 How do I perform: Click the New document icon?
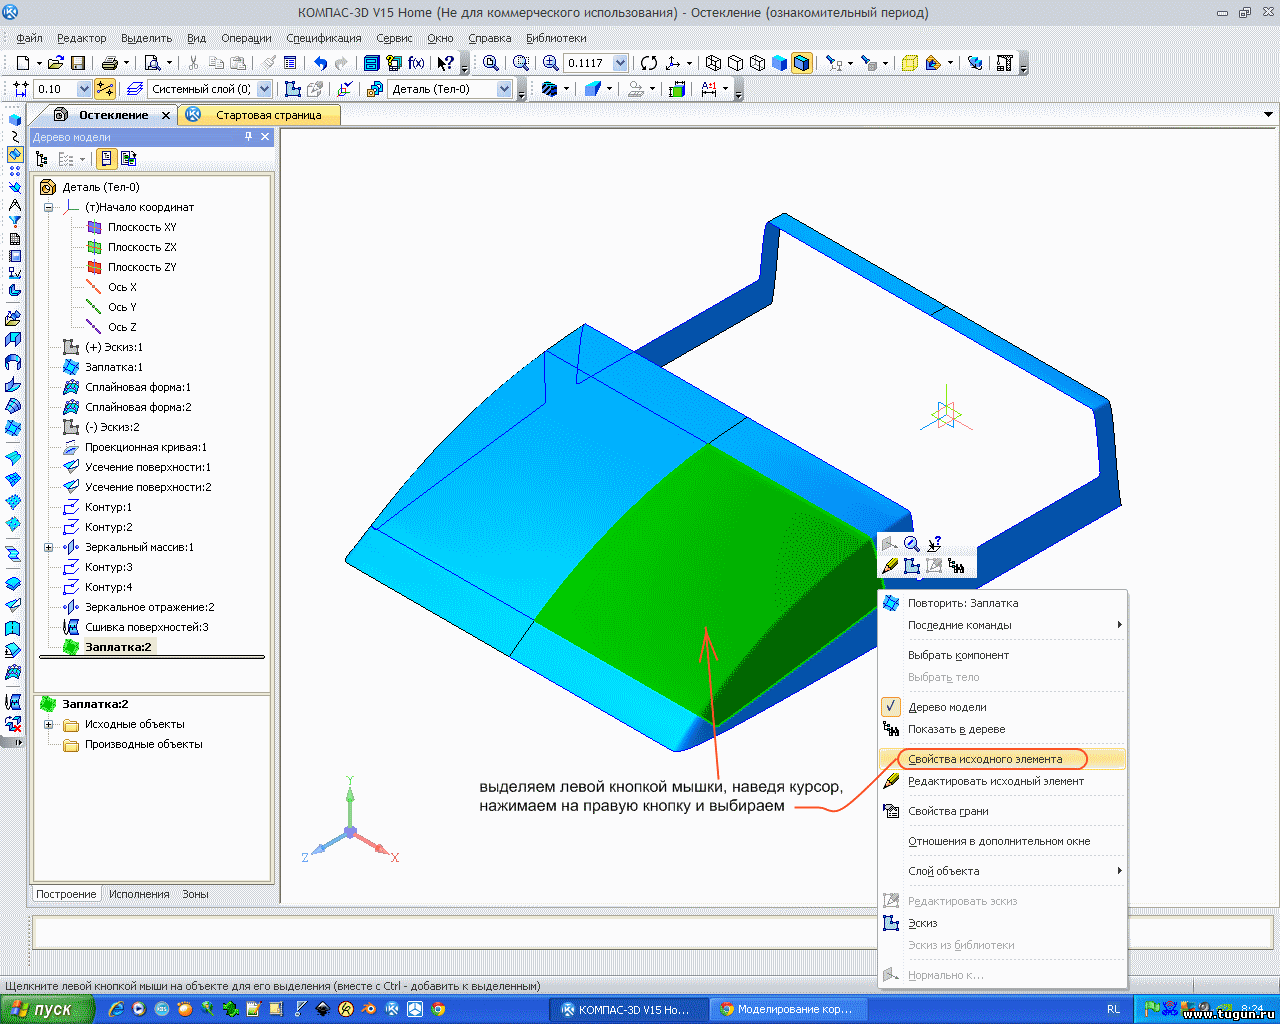[x=22, y=63]
